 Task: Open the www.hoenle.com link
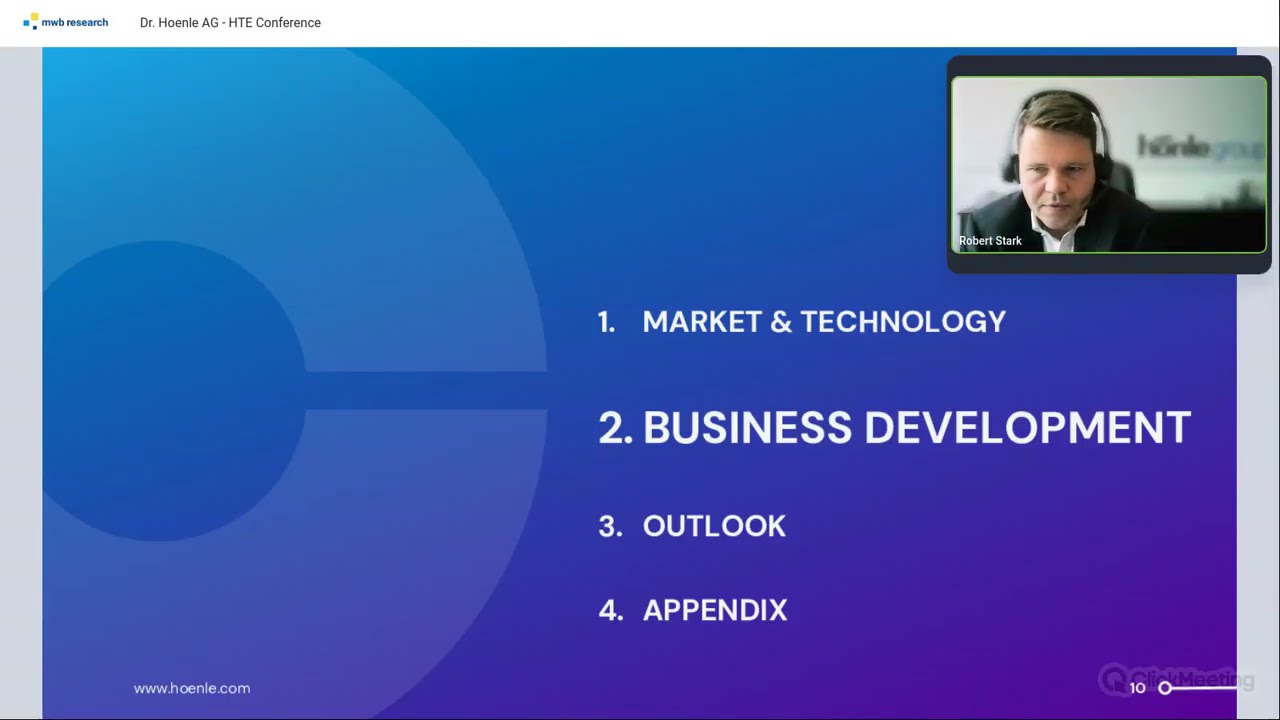click(x=192, y=688)
